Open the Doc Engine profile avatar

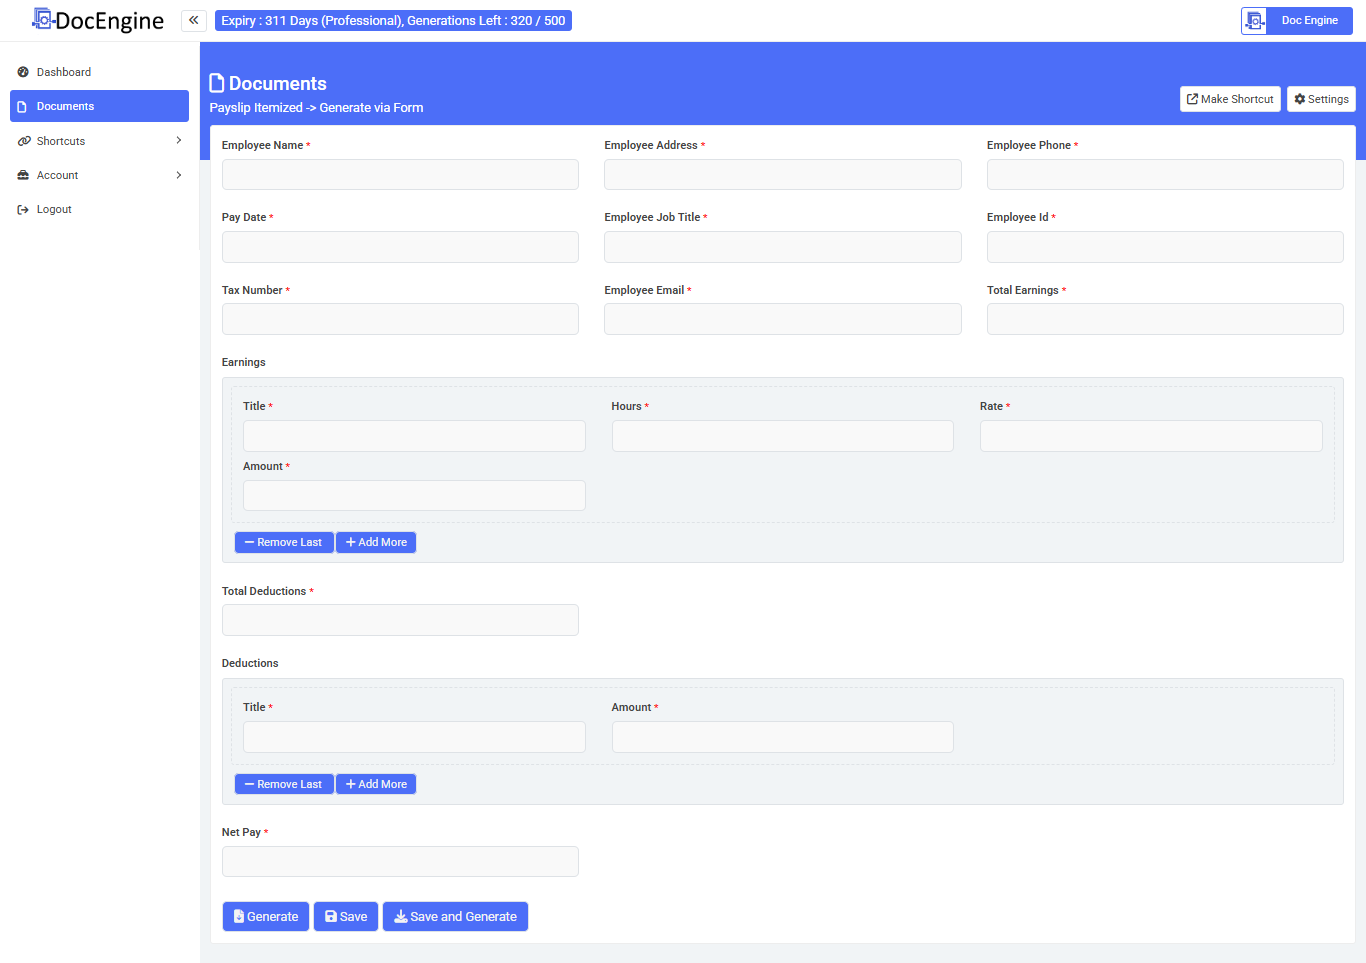point(1254,21)
